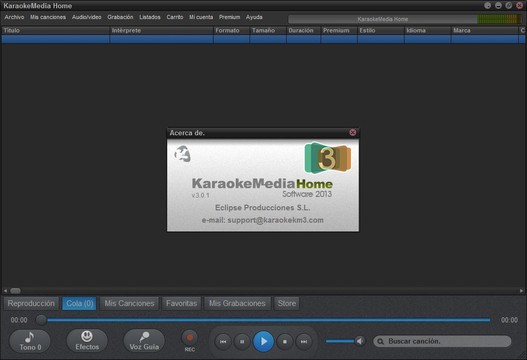
Task: Click the globe icon in the About dialog
Action: coord(183,154)
